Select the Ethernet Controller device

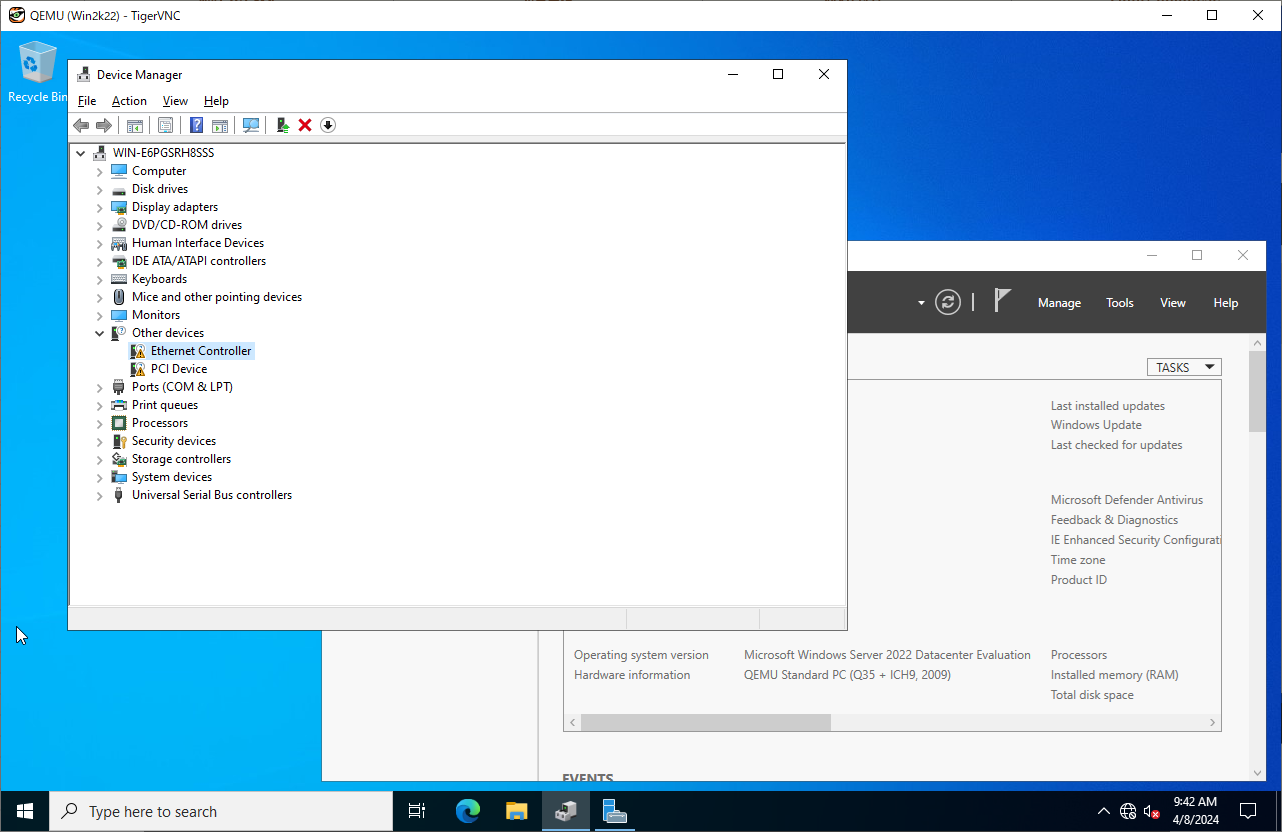(x=201, y=351)
